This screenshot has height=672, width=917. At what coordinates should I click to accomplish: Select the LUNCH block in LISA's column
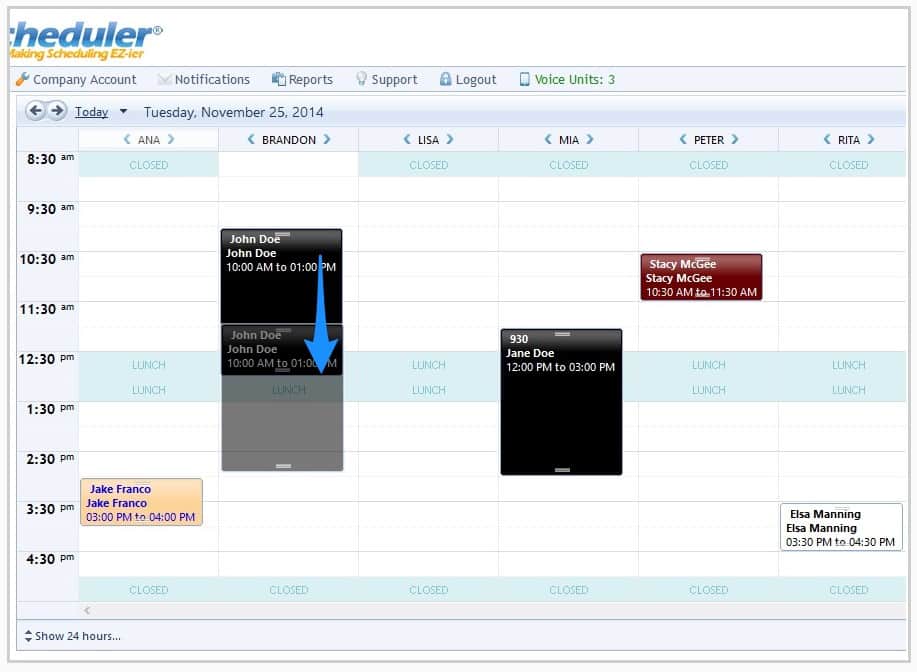click(428, 377)
